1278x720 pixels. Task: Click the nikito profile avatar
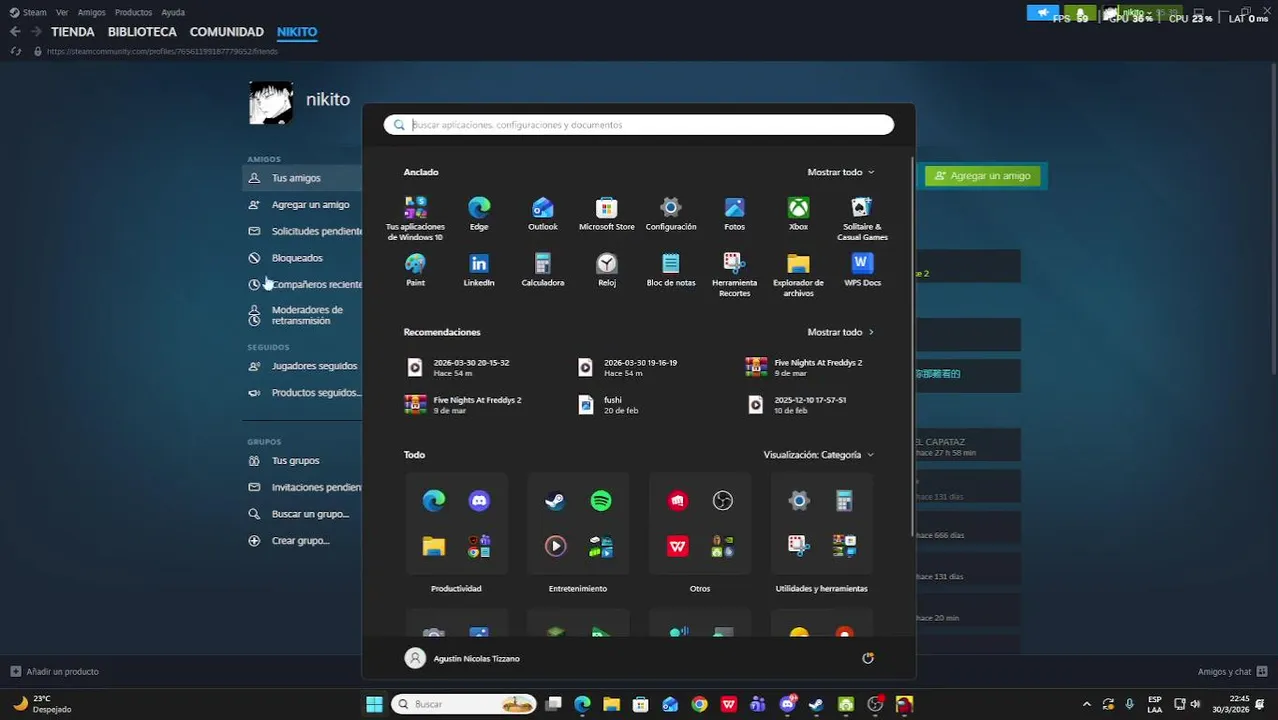pos(271,103)
